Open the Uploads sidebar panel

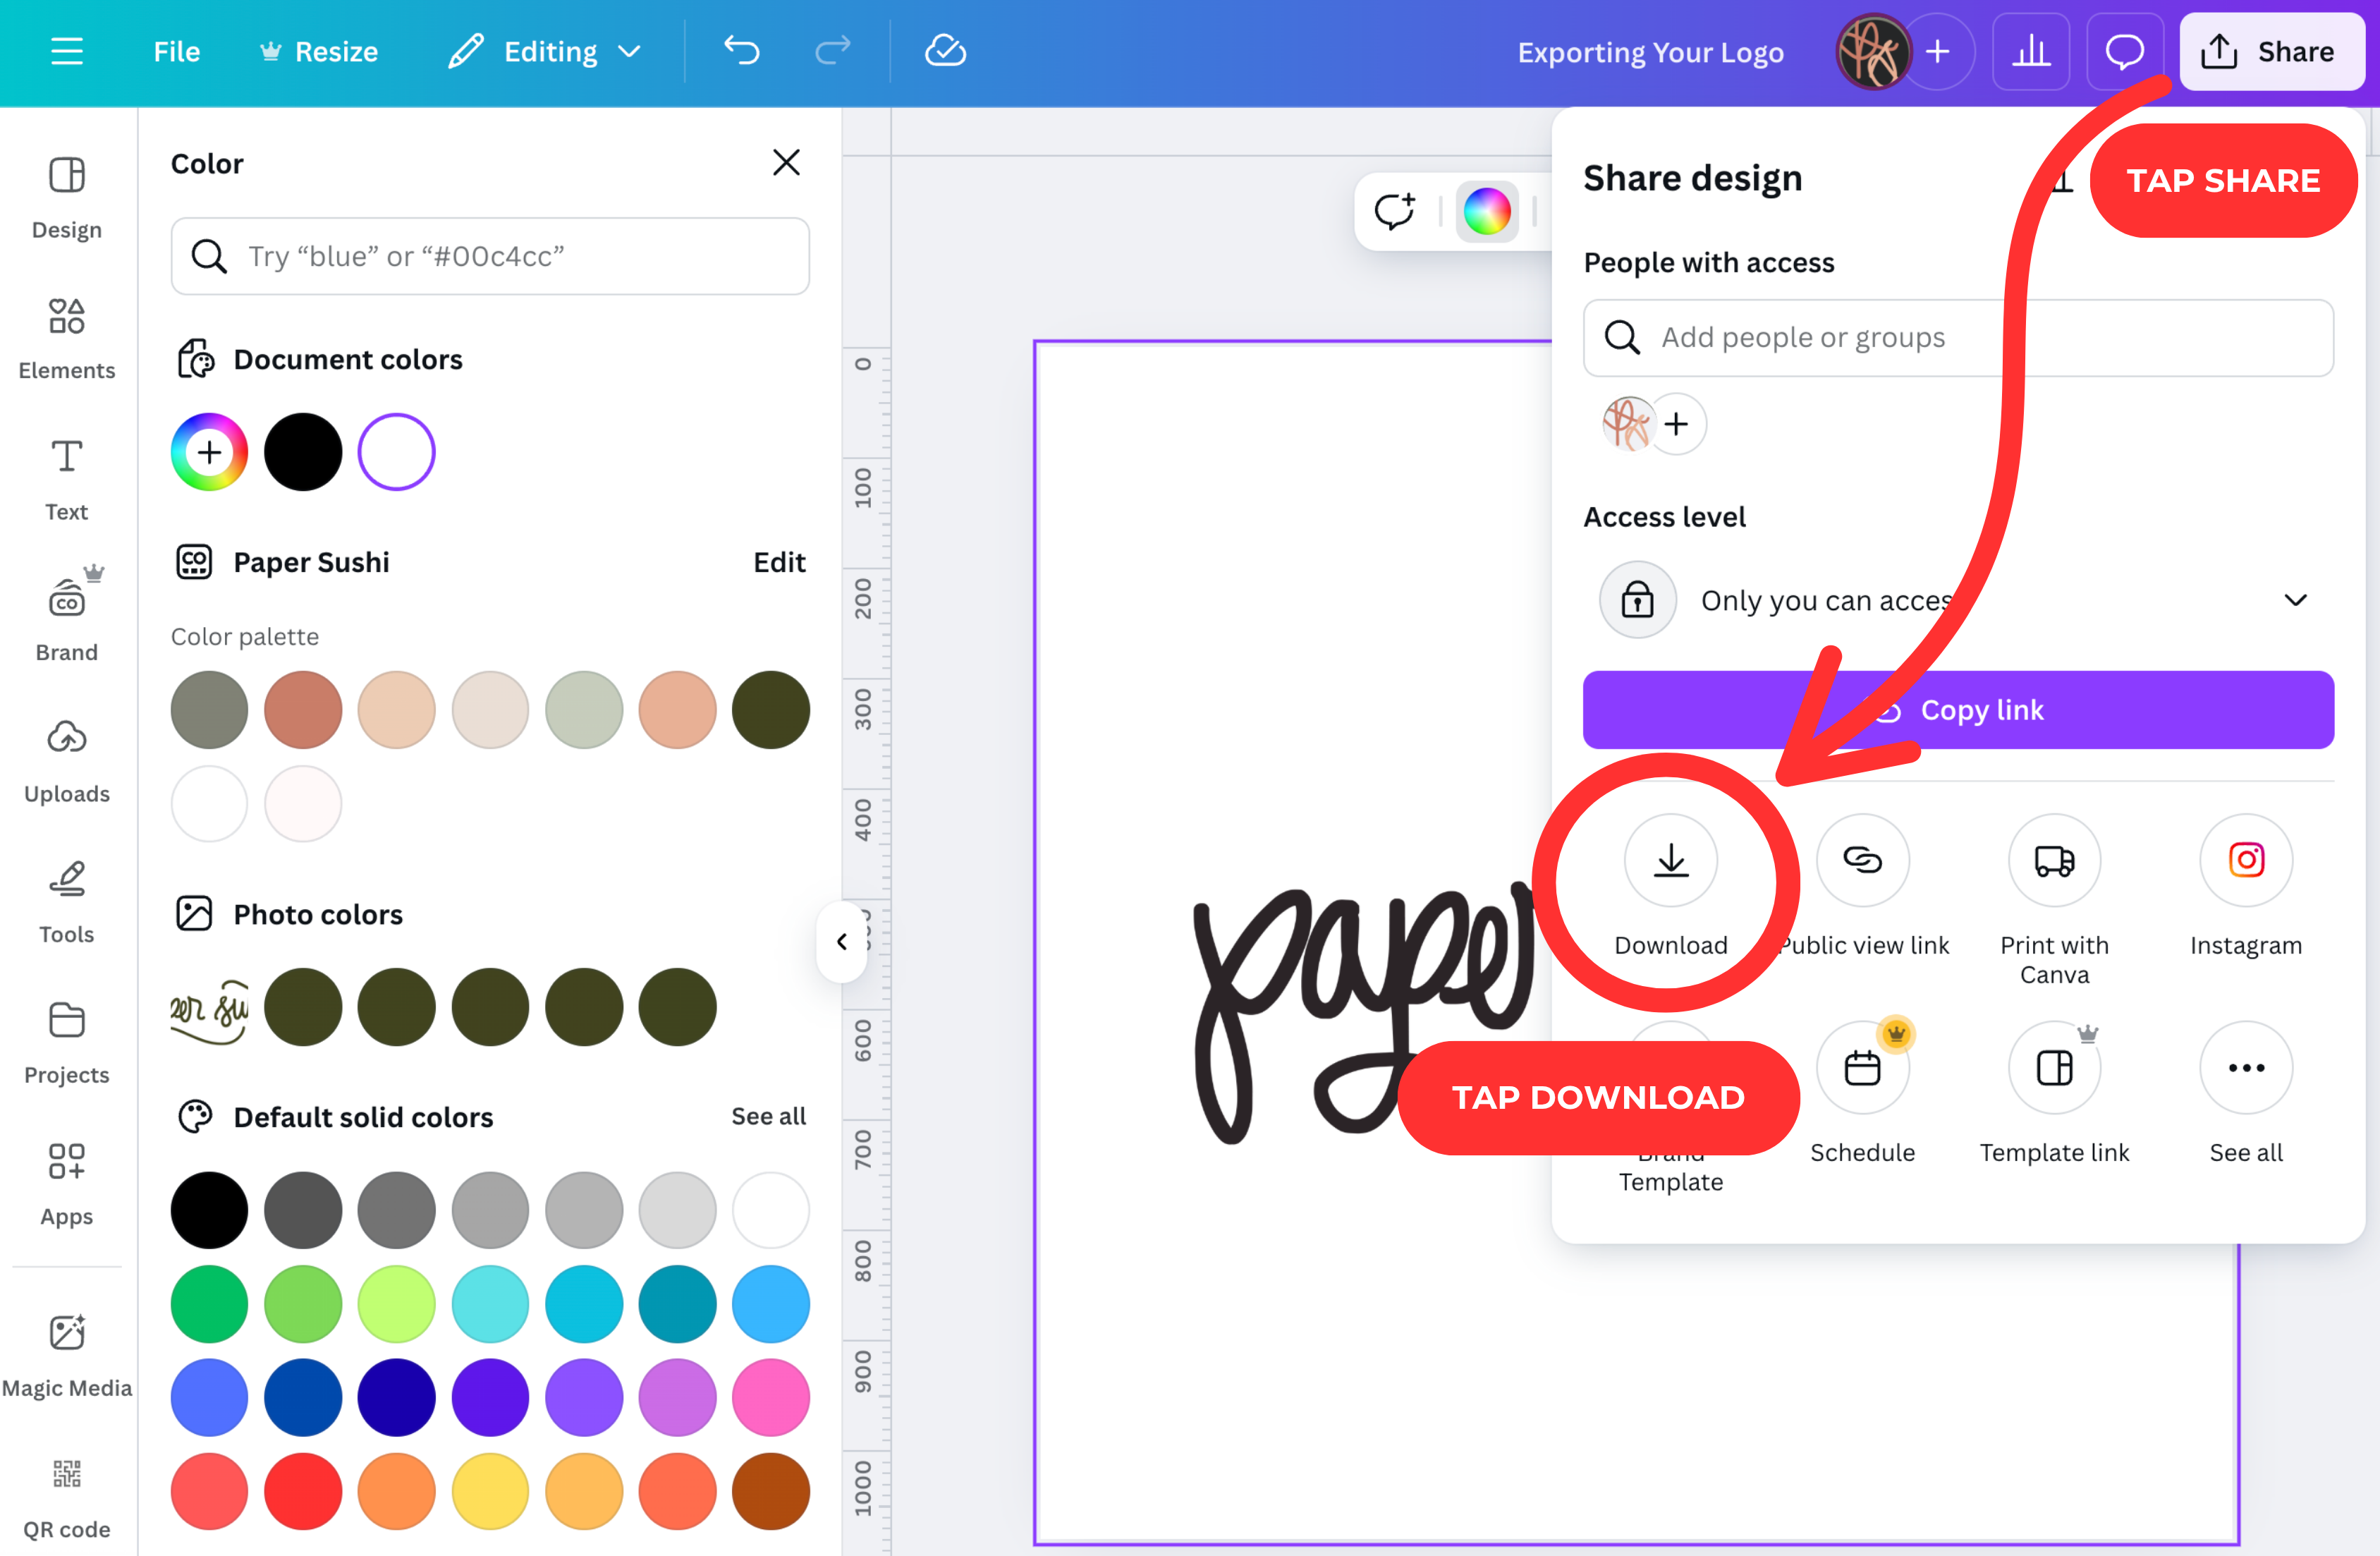pos(67,761)
